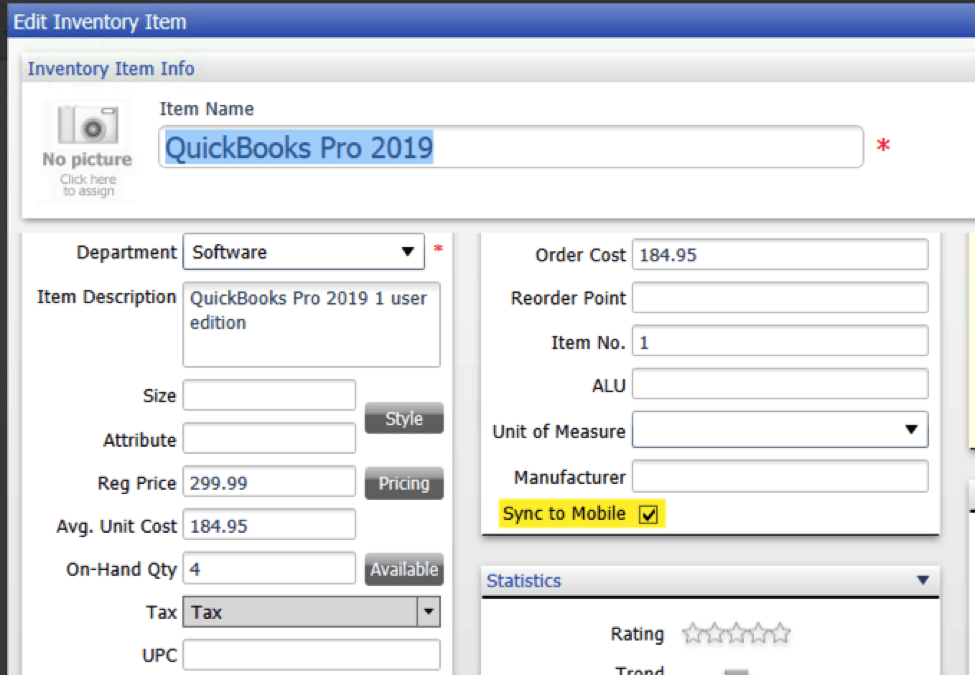Click the Statistics section title
This screenshot has width=975, height=675.
coord(524,581)
